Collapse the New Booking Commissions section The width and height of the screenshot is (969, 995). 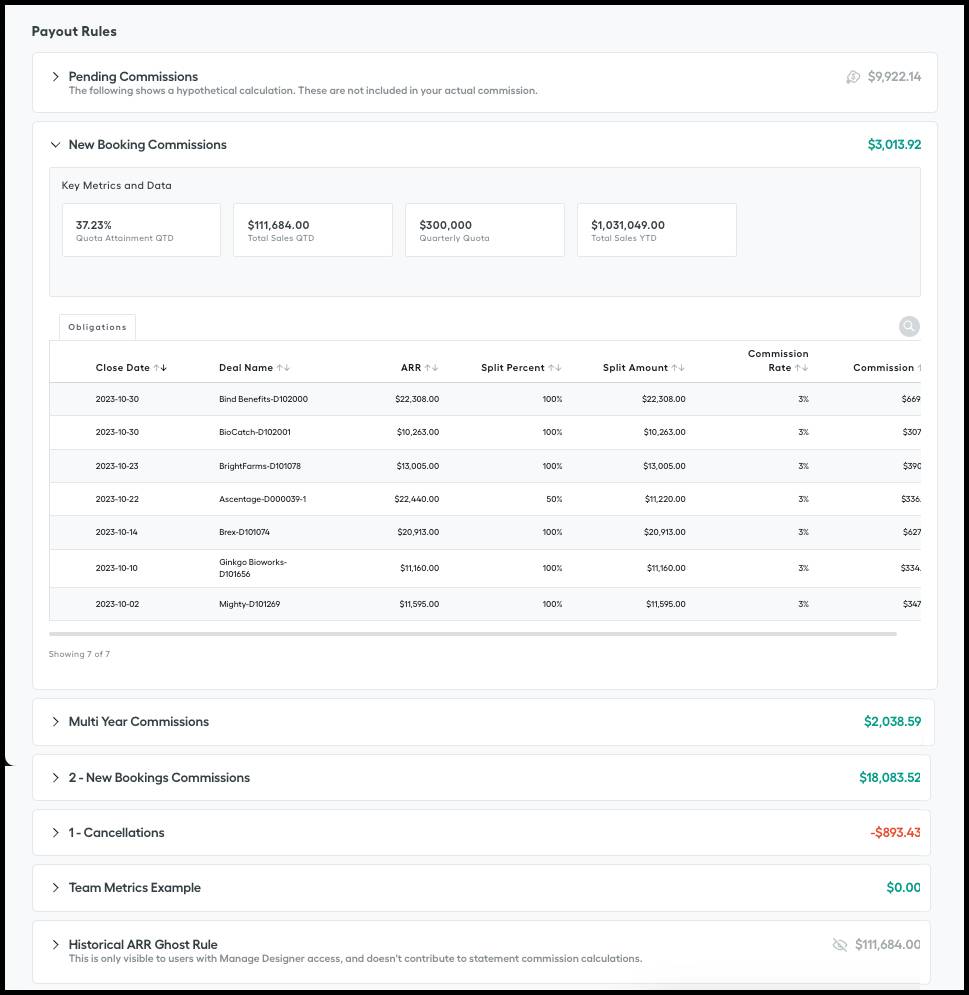click(x=56, y=145)
